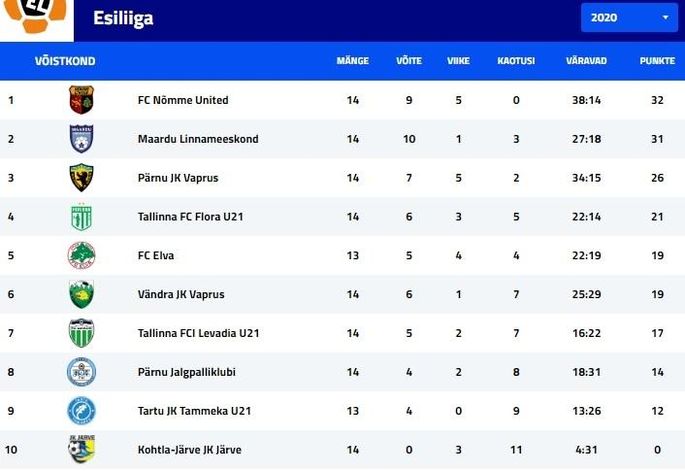Click the orange league logo at top left
Viewport: 685px width, 471px height.
click(x=36, y=17)
